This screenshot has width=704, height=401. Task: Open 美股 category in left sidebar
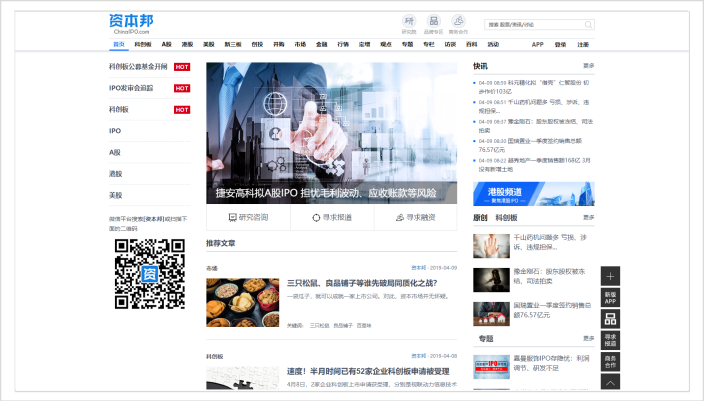pyautogui.click(x=115, y=195)
